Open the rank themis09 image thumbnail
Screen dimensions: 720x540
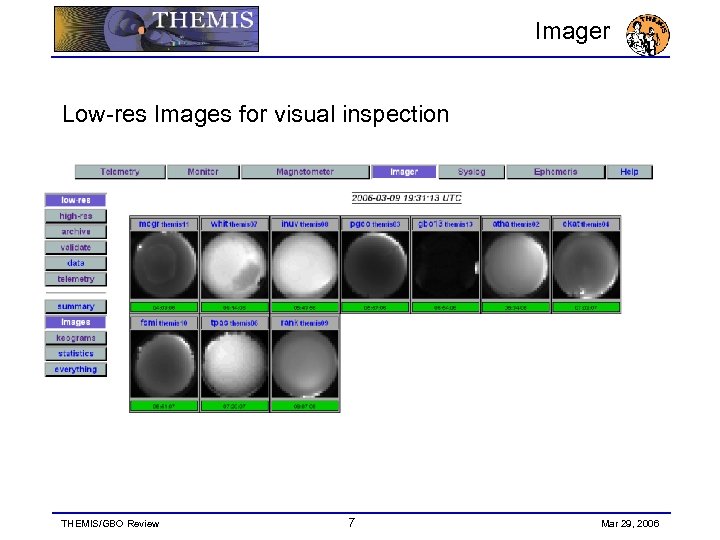coord(305,364)
